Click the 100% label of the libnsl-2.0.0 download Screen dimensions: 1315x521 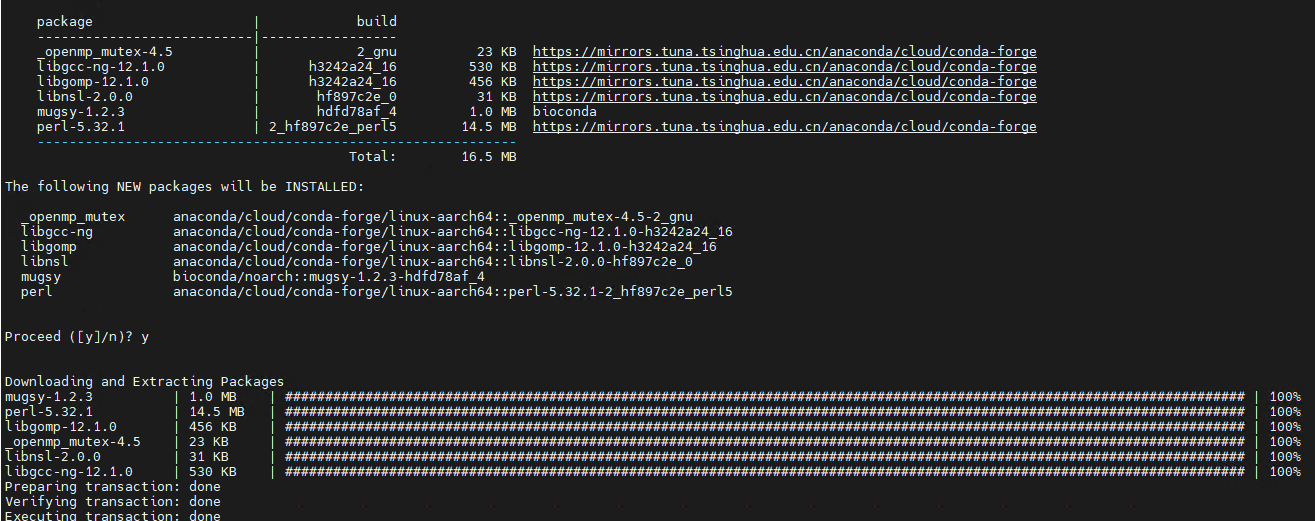click(1285, 456)
